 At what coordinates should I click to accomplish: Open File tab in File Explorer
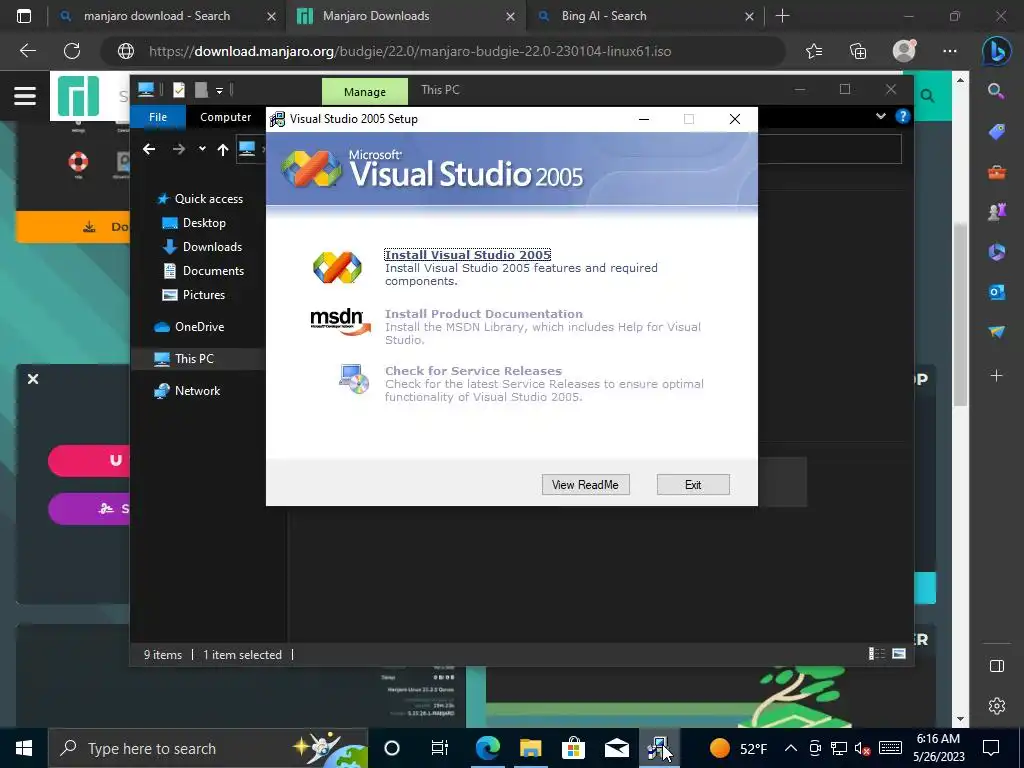[x=158, y=117]
